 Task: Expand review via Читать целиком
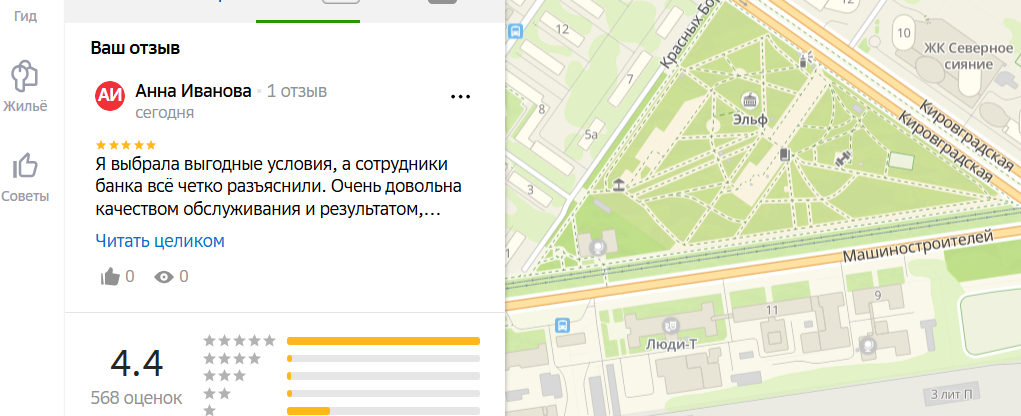(160, 241)
